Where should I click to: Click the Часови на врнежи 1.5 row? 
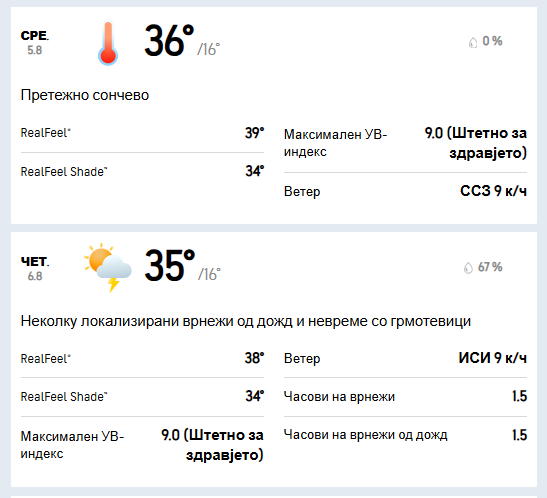tap(405, 397)
